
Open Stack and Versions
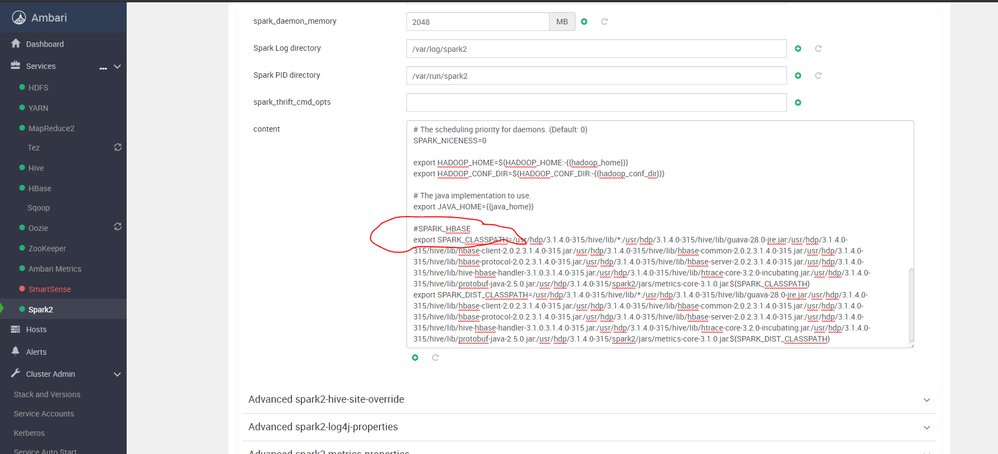(47, 394)
